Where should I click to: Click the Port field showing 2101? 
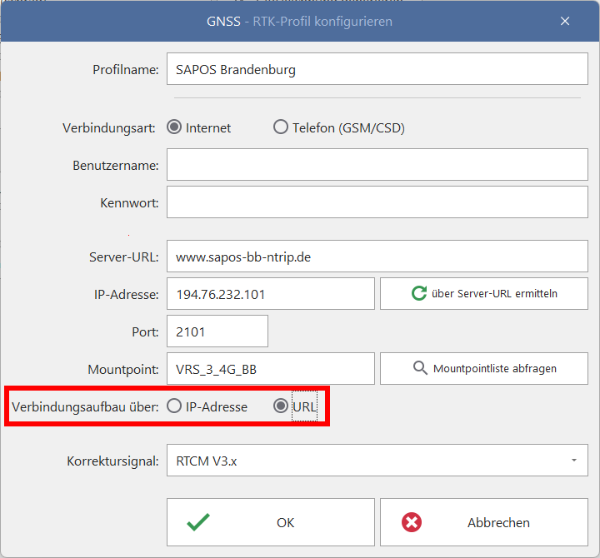[x=217, y=331]
